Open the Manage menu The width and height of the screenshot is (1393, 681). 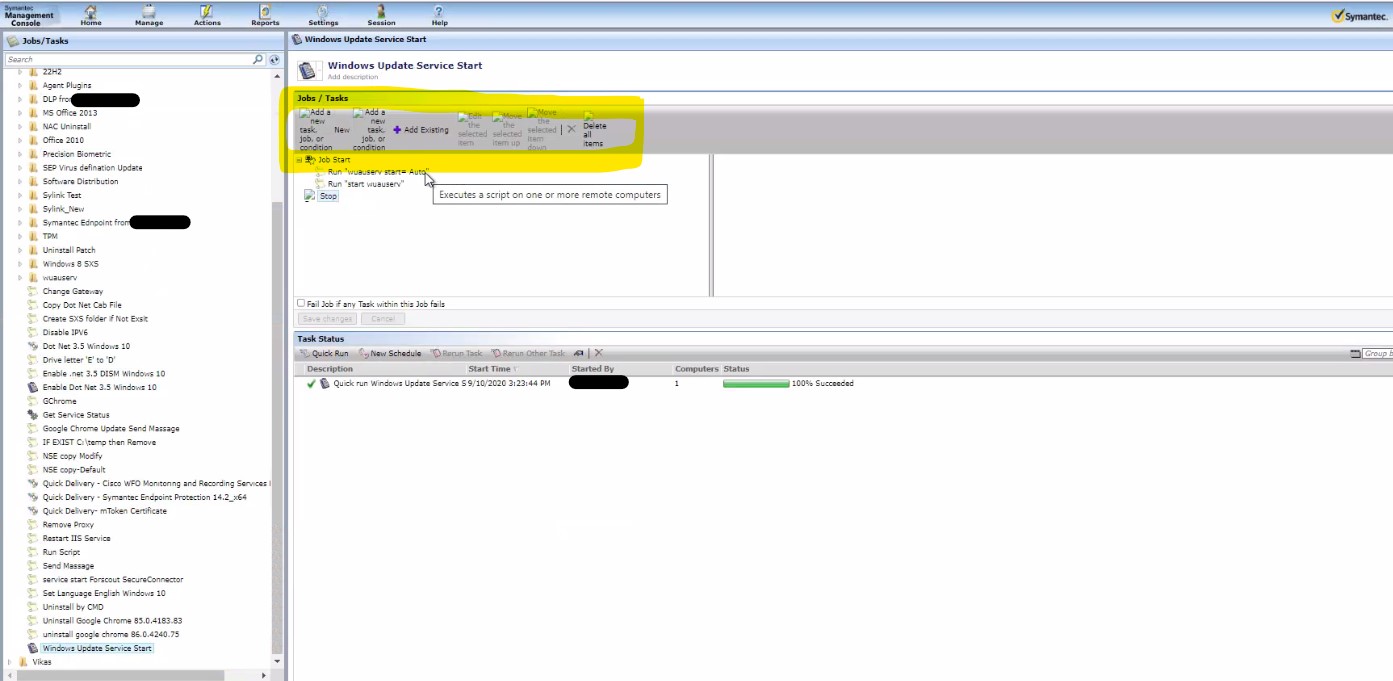(x=149, y=14)
